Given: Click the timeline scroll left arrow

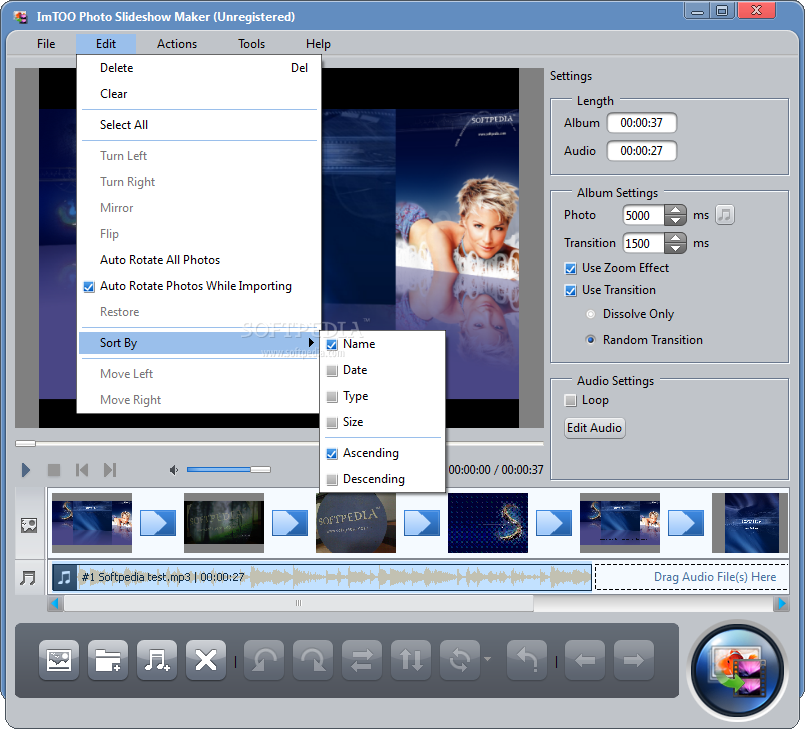Looking at the screenshot, I should 55,603.
